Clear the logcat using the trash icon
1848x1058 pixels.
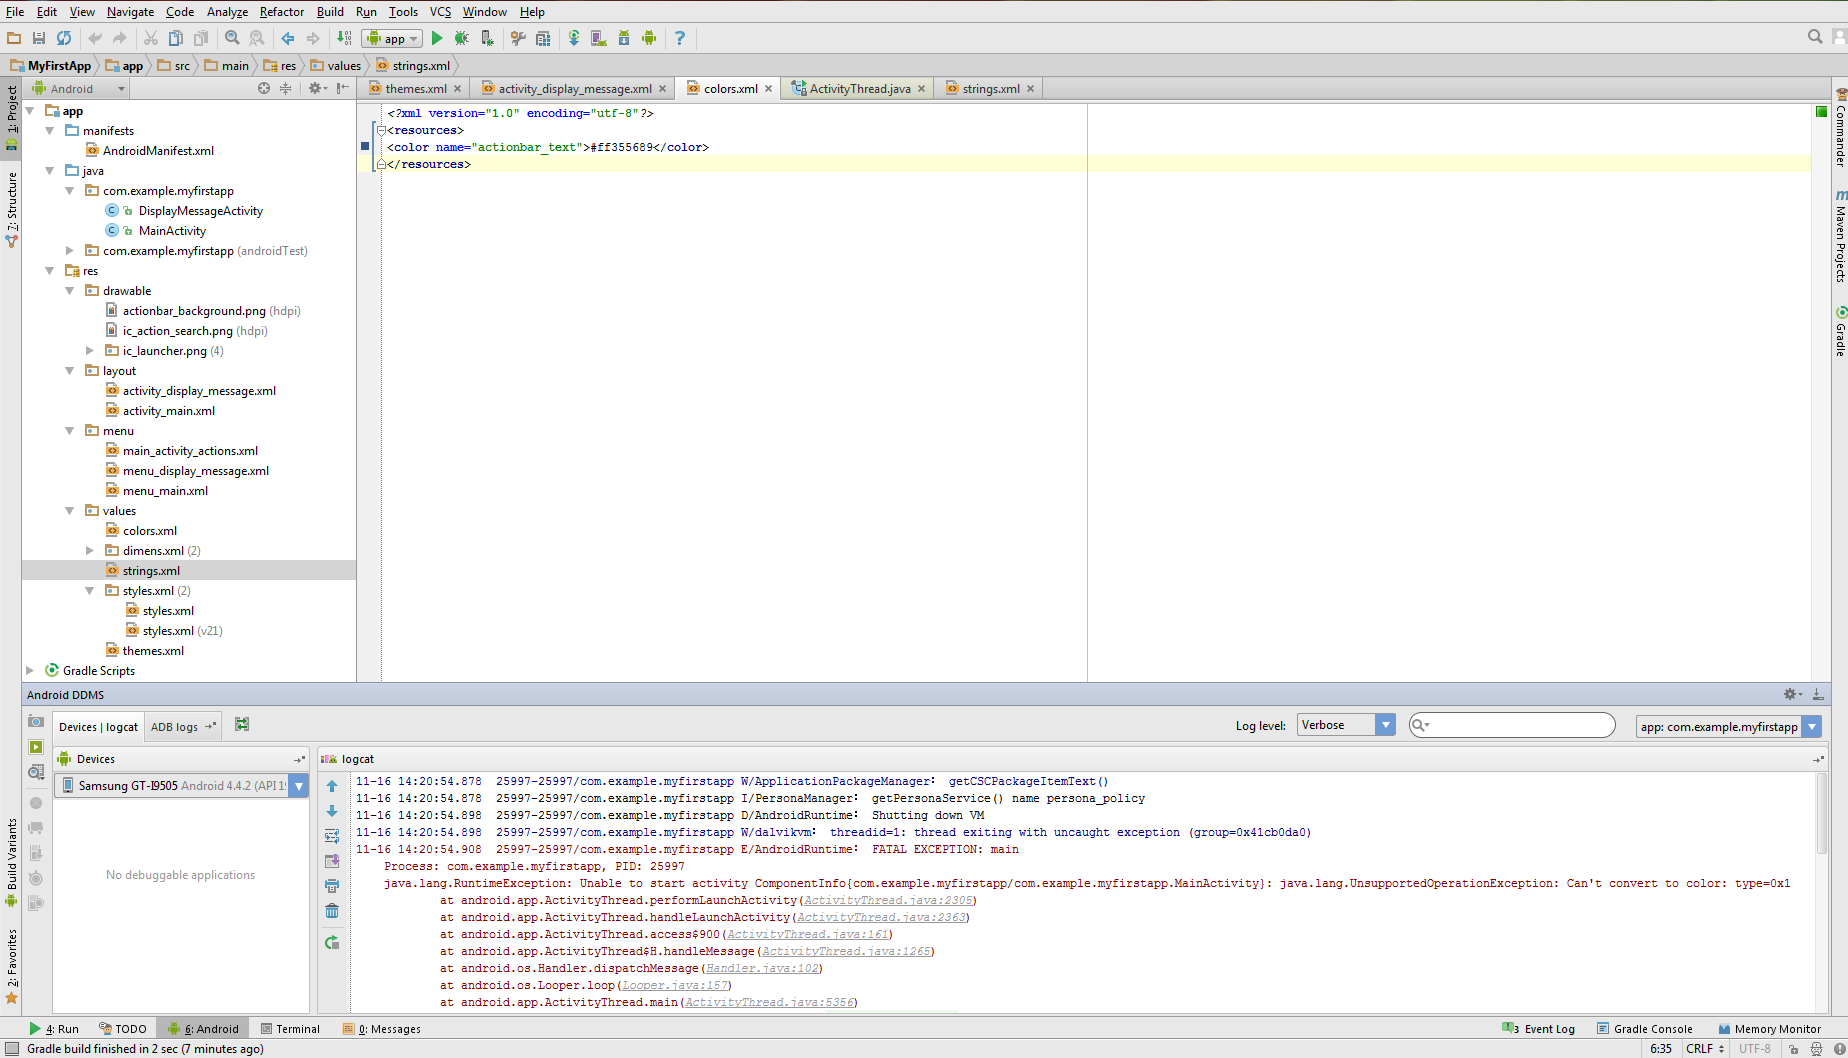332,910
